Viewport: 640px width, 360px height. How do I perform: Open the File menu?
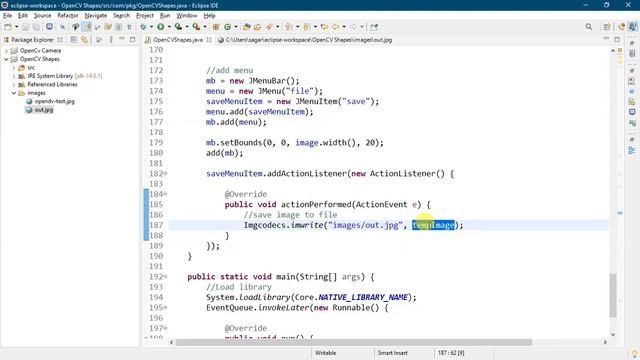(x=7, y=16)
